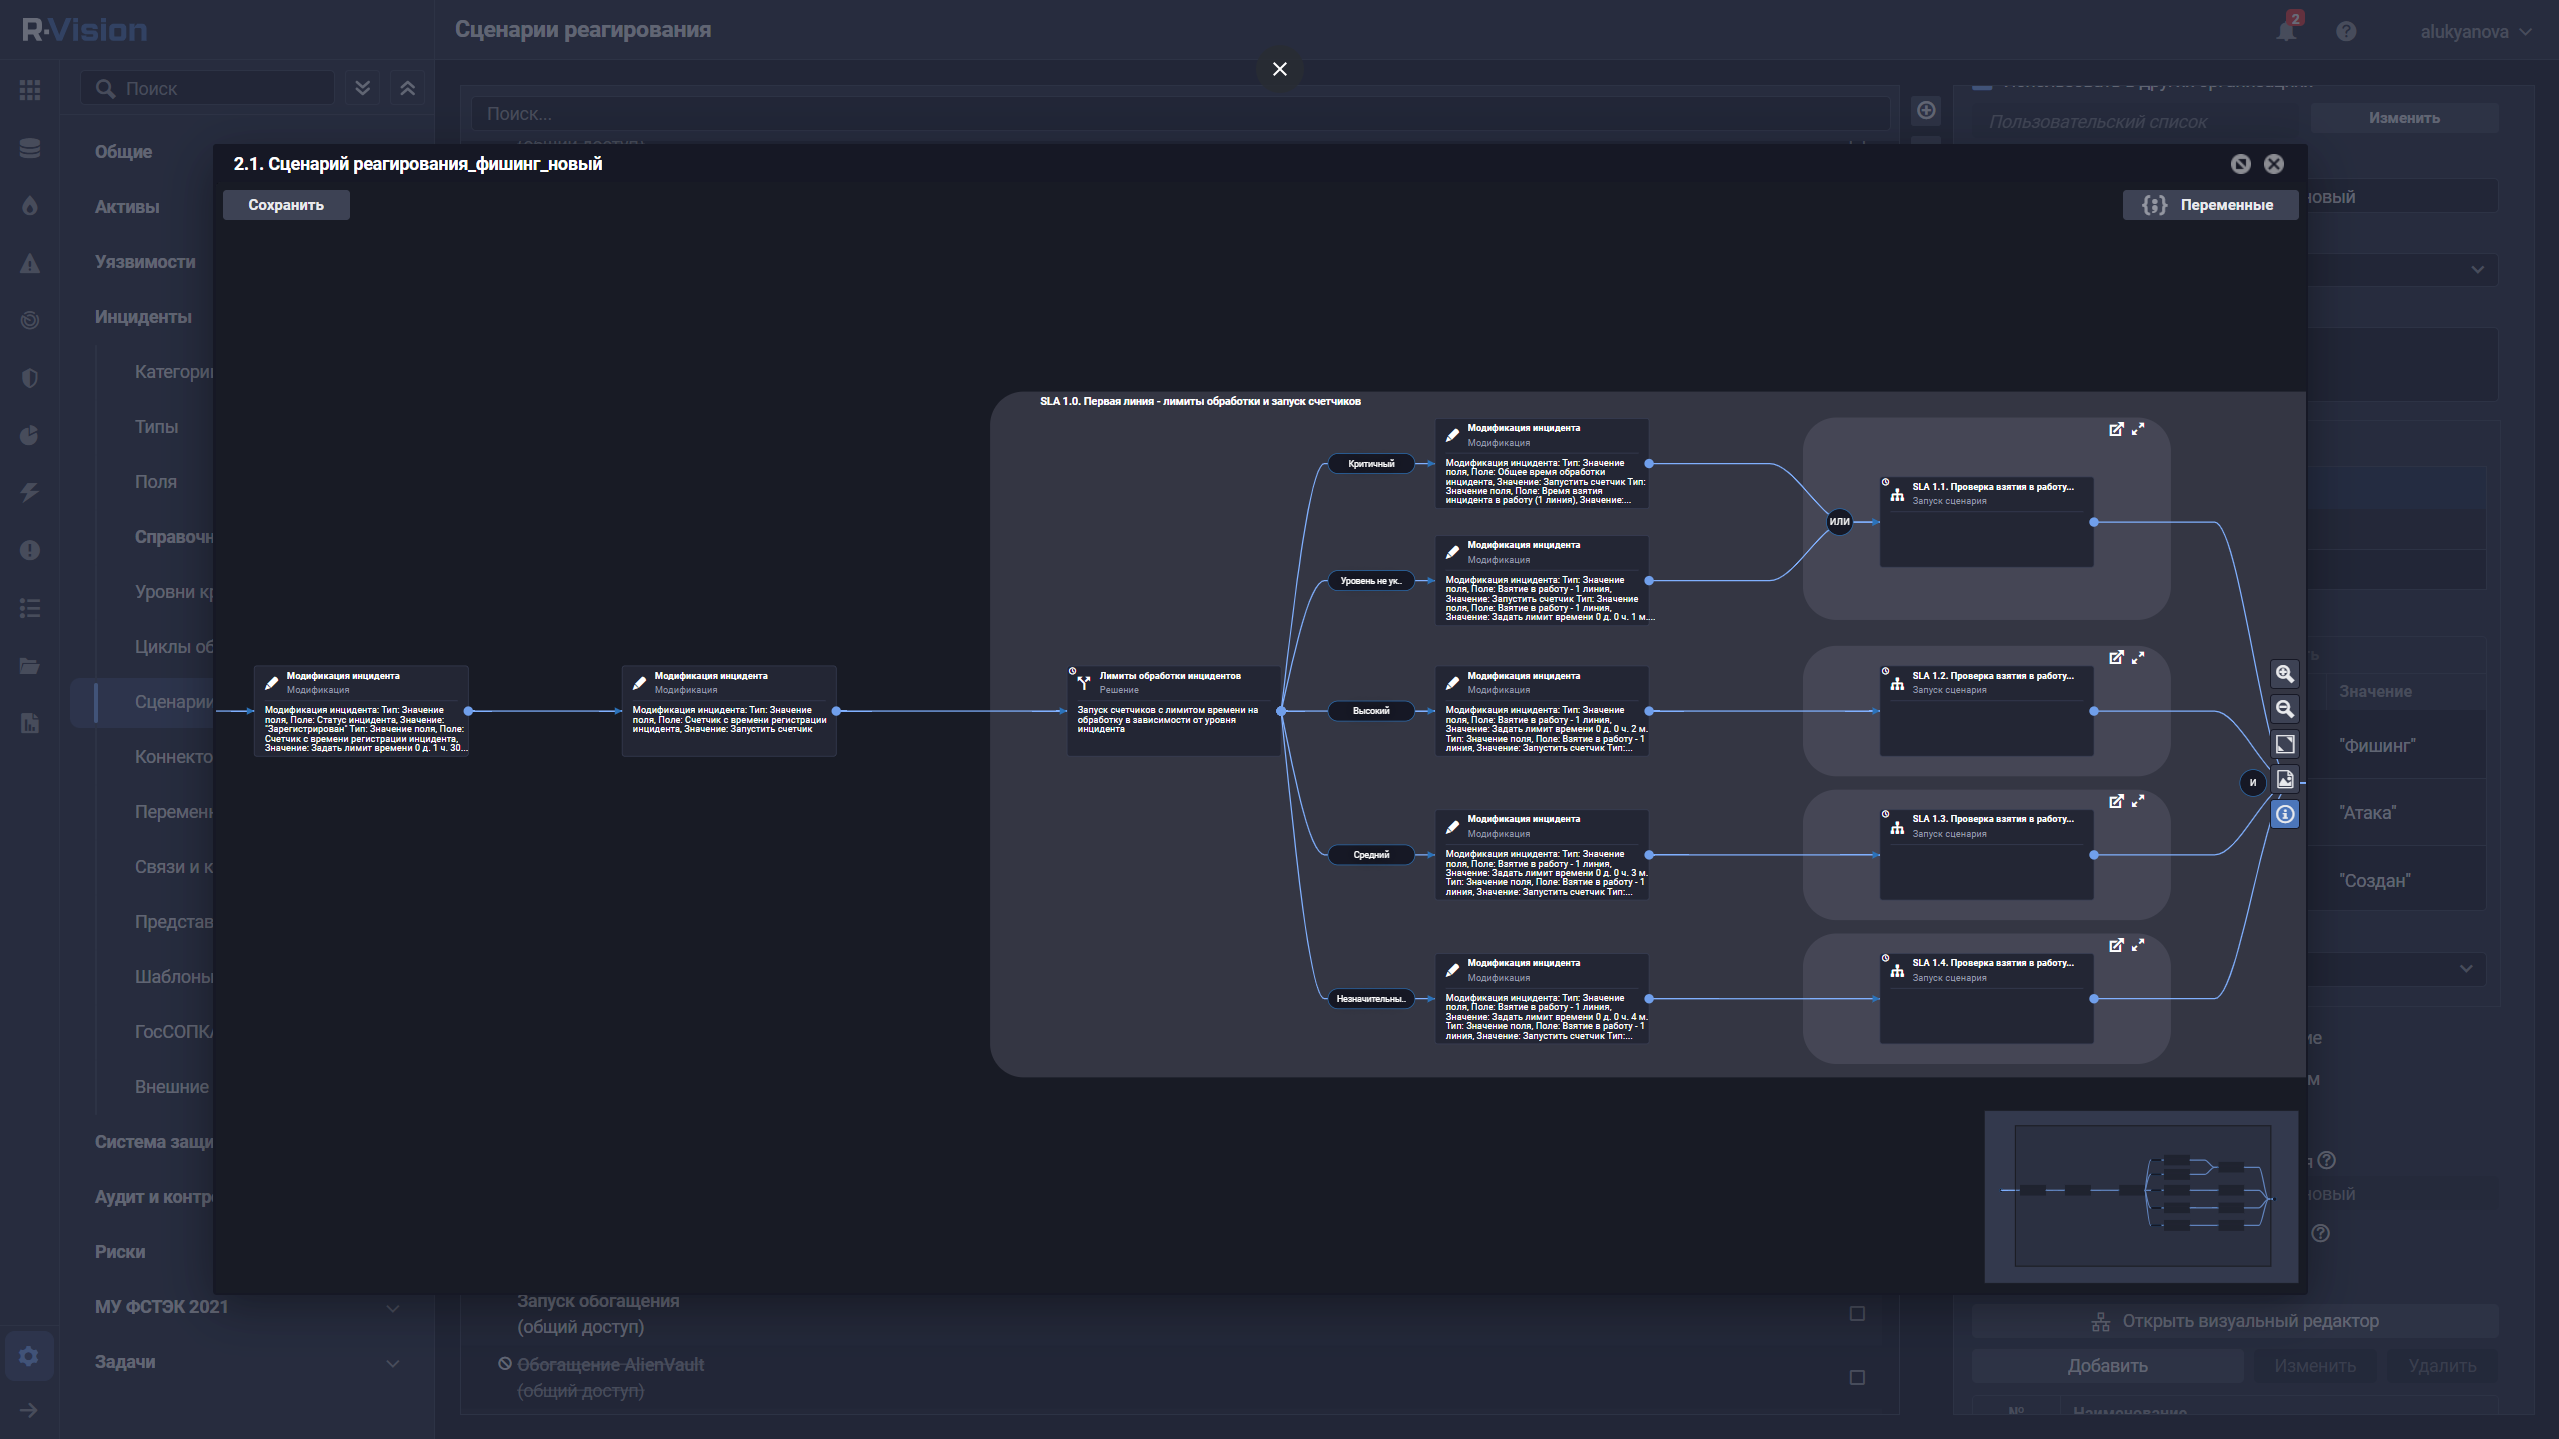Select the Активы menu item
The width and height of the screenshot is (2559, 1439).
pos(127,207)
